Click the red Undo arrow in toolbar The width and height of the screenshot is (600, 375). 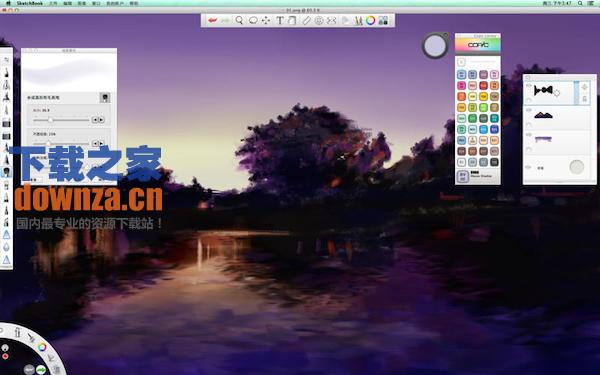[212, 20]
